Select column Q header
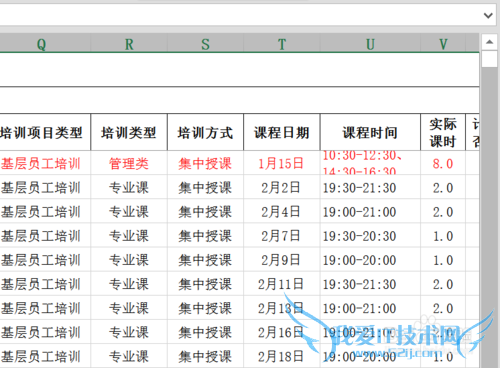 click(41, 44)
